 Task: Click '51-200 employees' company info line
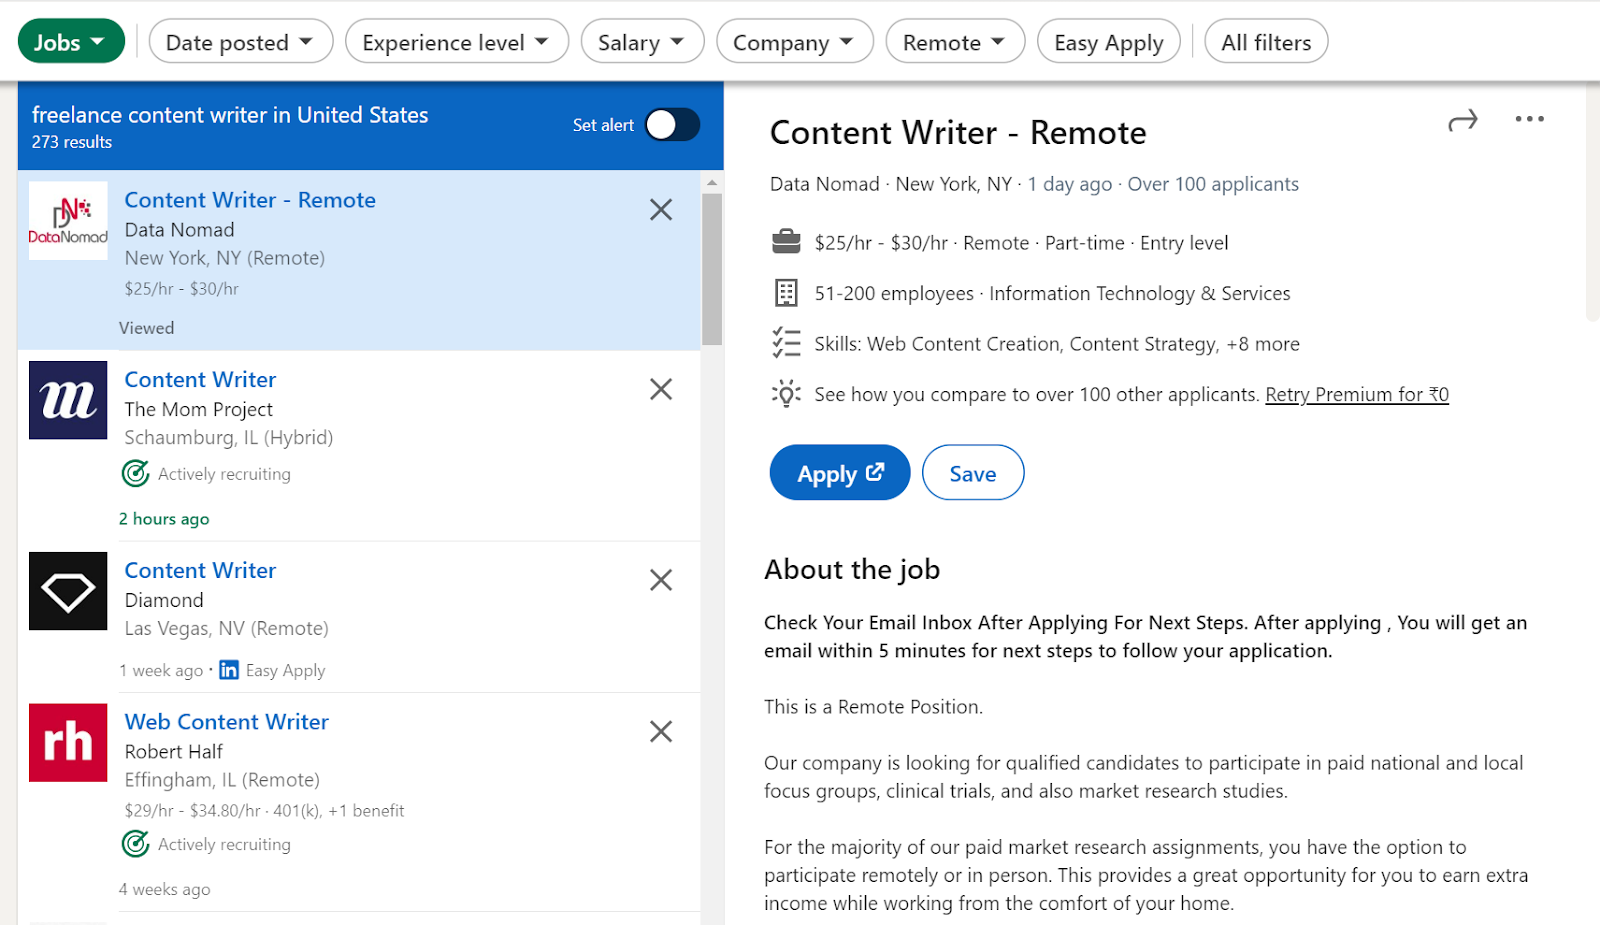(x=1052, y=293)
